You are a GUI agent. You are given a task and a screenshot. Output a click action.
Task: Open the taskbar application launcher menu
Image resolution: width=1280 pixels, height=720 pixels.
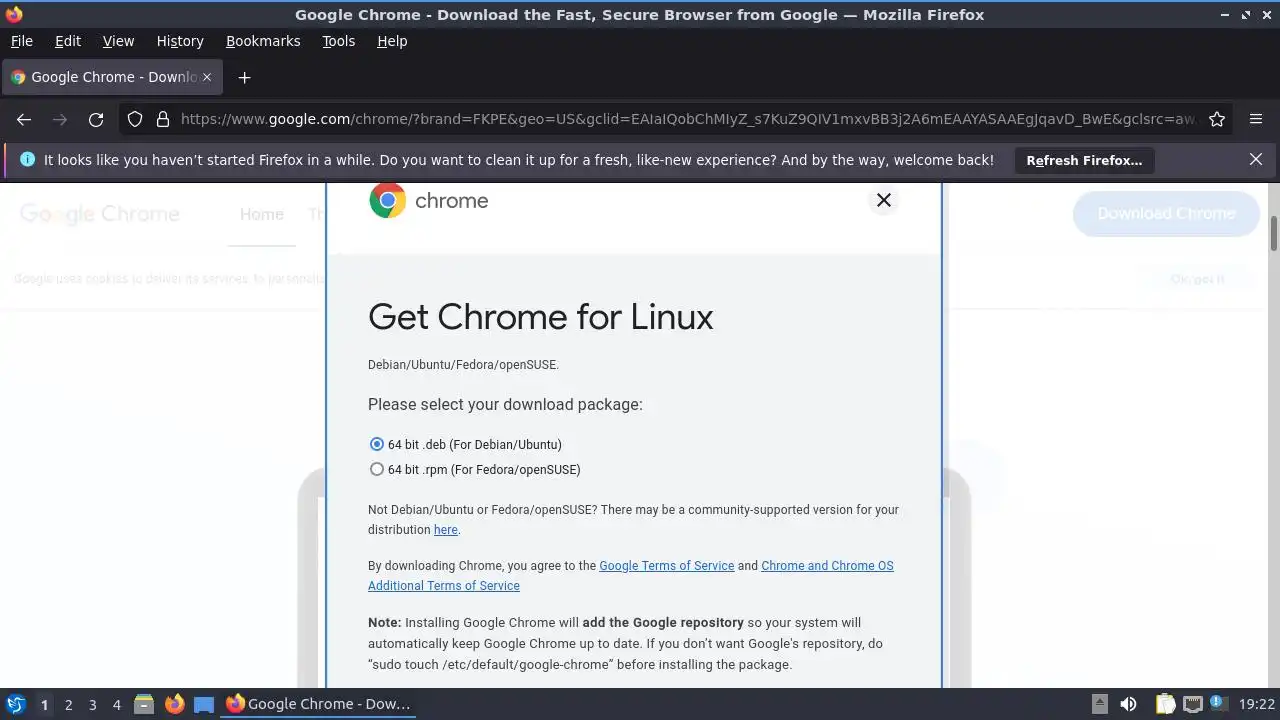[15, 704]
